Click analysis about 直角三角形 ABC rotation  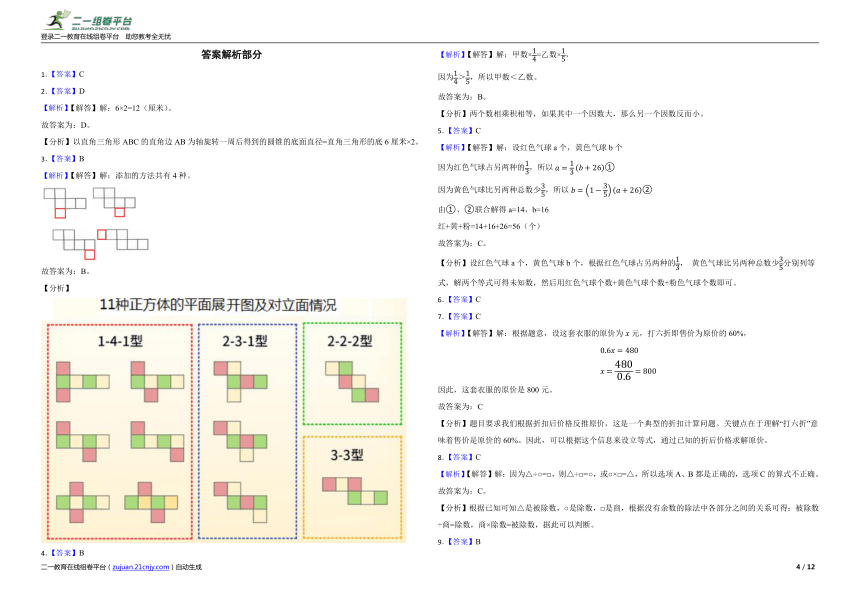(231, 142)
